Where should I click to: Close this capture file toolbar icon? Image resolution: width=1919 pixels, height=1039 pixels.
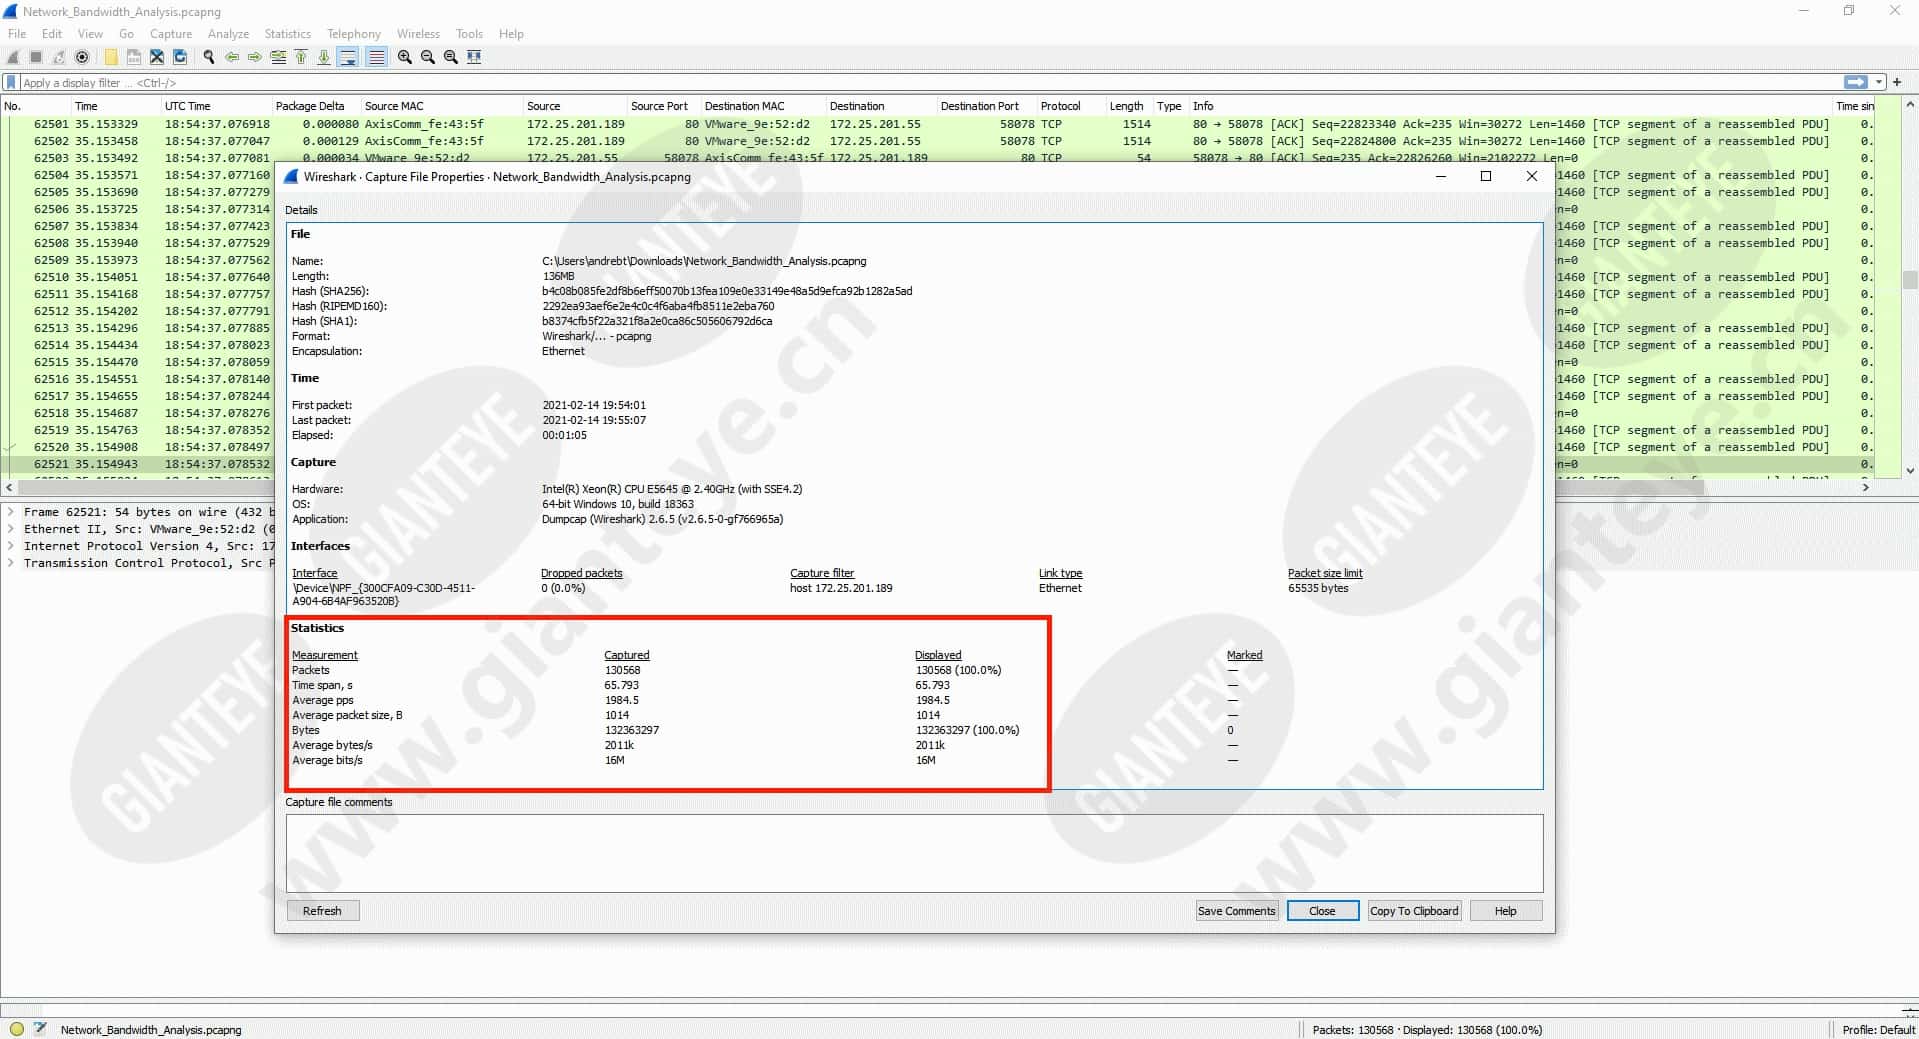tap(157, 57)
